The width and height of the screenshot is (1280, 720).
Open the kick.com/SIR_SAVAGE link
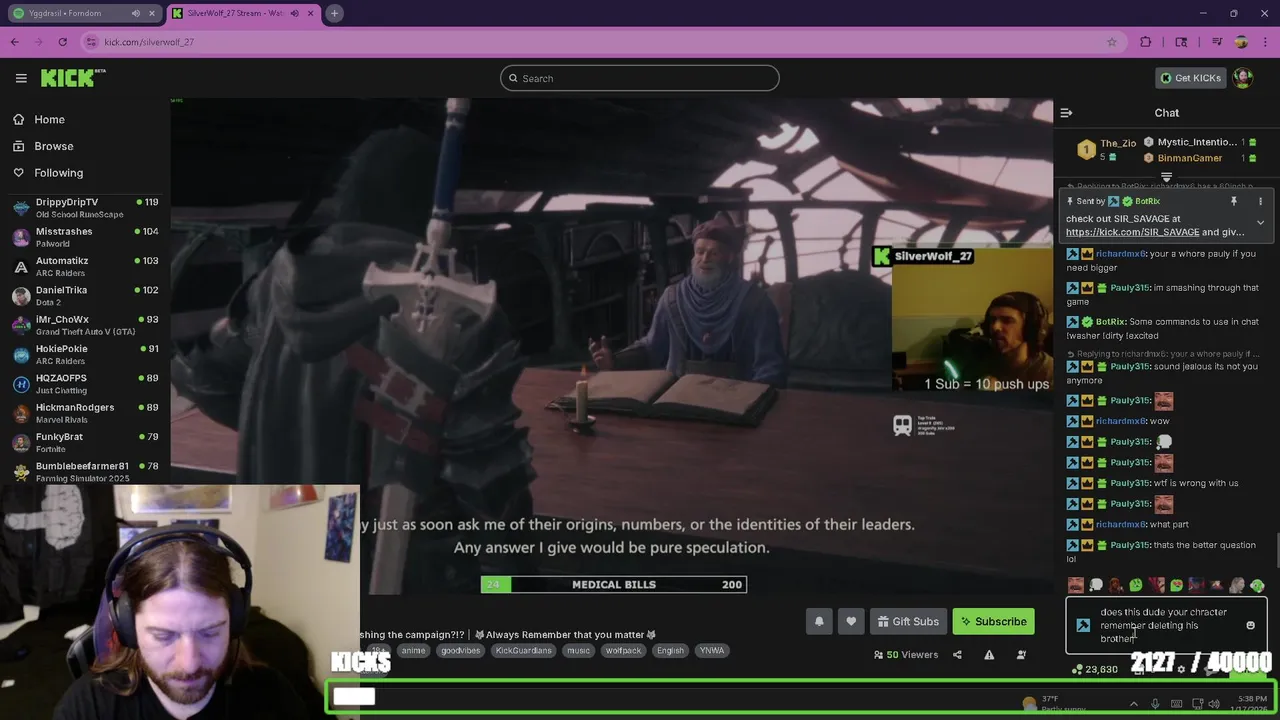click(1132, 232)
